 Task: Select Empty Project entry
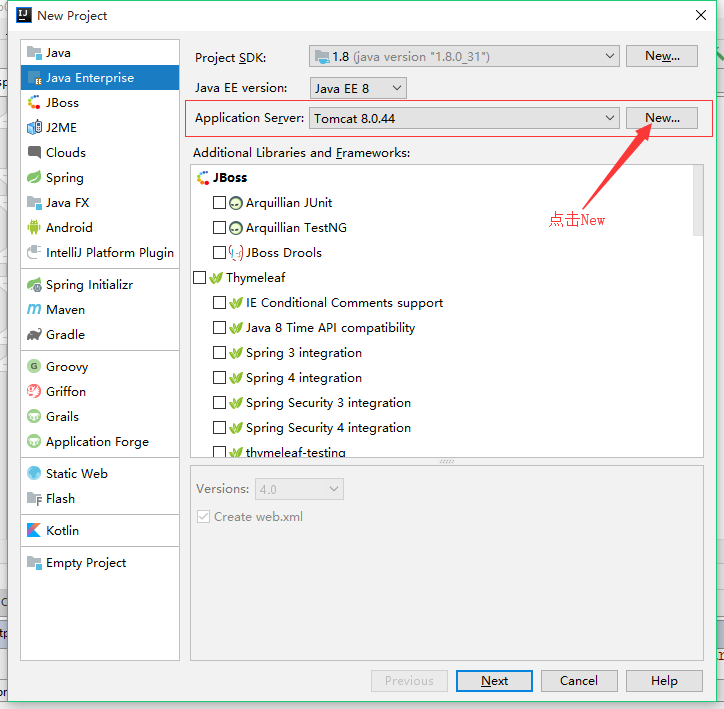click(x=100, y=562)
